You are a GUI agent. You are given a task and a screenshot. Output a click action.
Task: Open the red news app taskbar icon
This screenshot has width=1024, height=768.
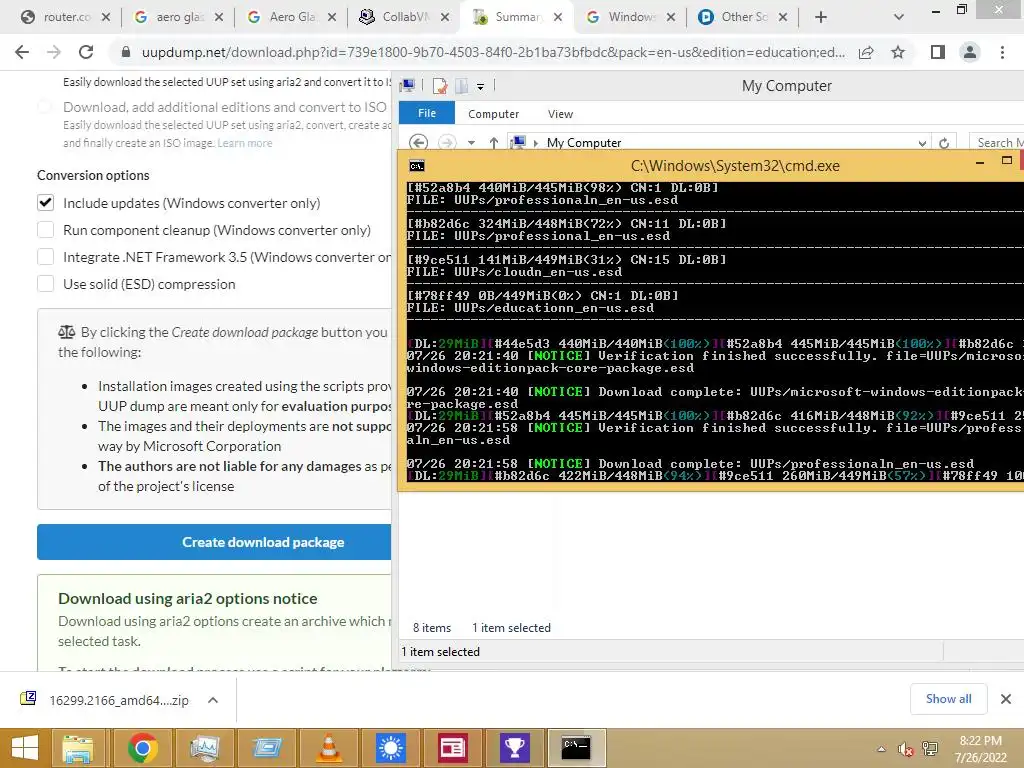[452, 748]
